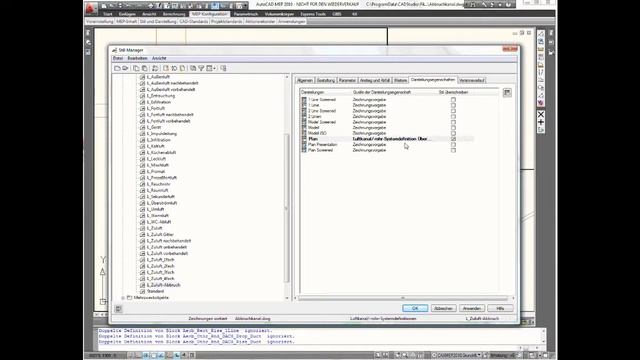Click the open drawing icon in Stil-Manager toolbar
Image resolution: width=640 pixels, height=360 pixels.
tap(117, 69)
